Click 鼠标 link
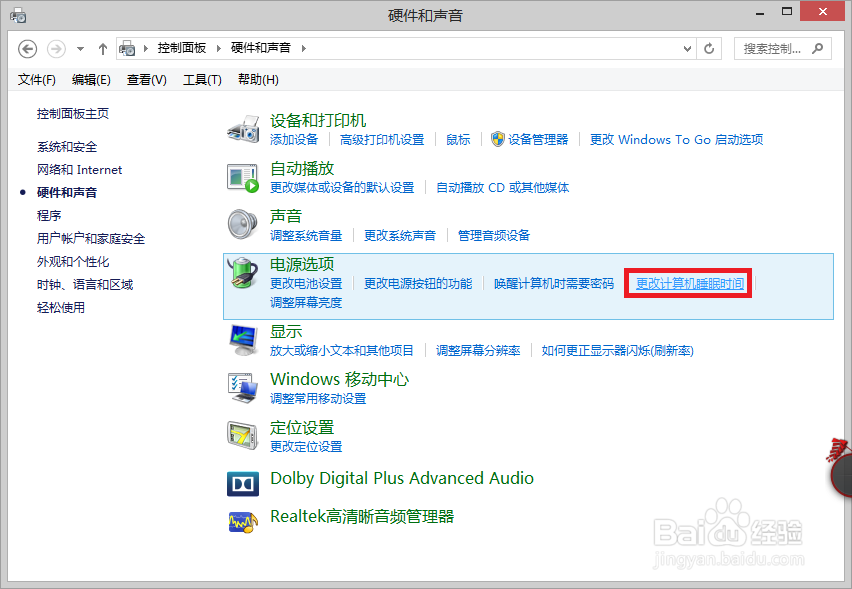The width and height of the screenshot is (852, 589). point(458,140)
